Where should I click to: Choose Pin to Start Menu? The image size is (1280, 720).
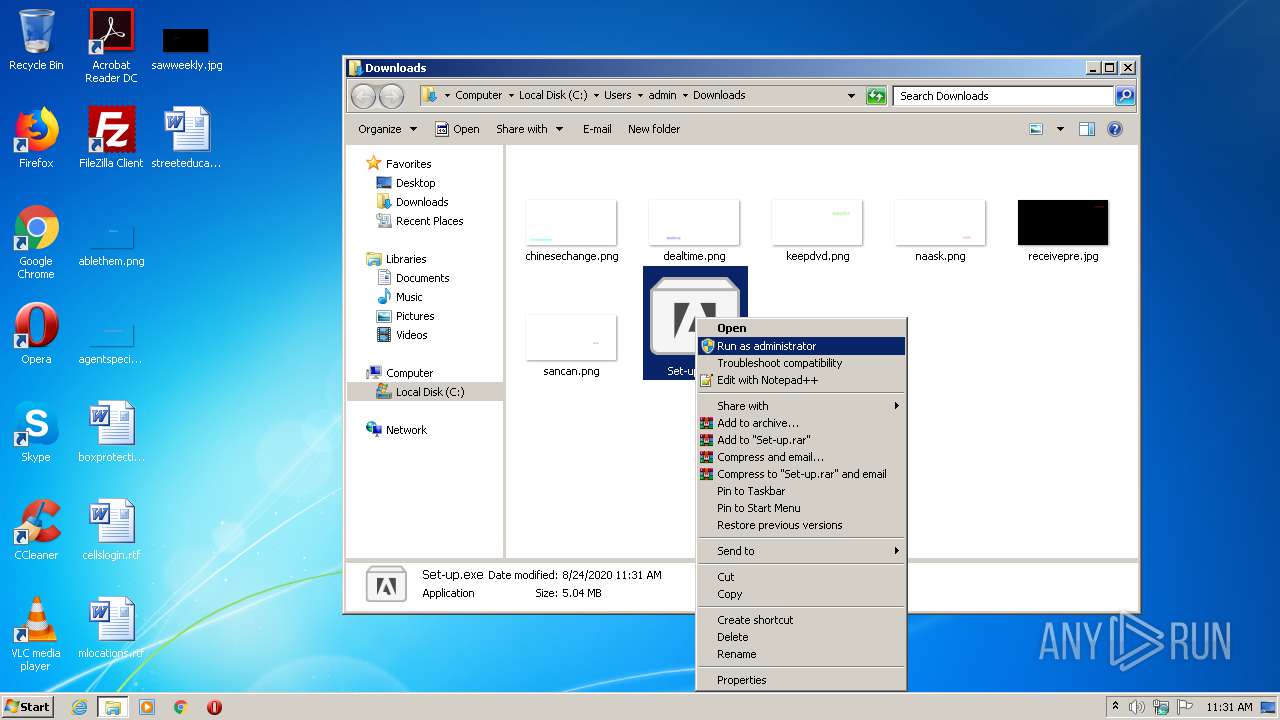click(x=801, y=508)
